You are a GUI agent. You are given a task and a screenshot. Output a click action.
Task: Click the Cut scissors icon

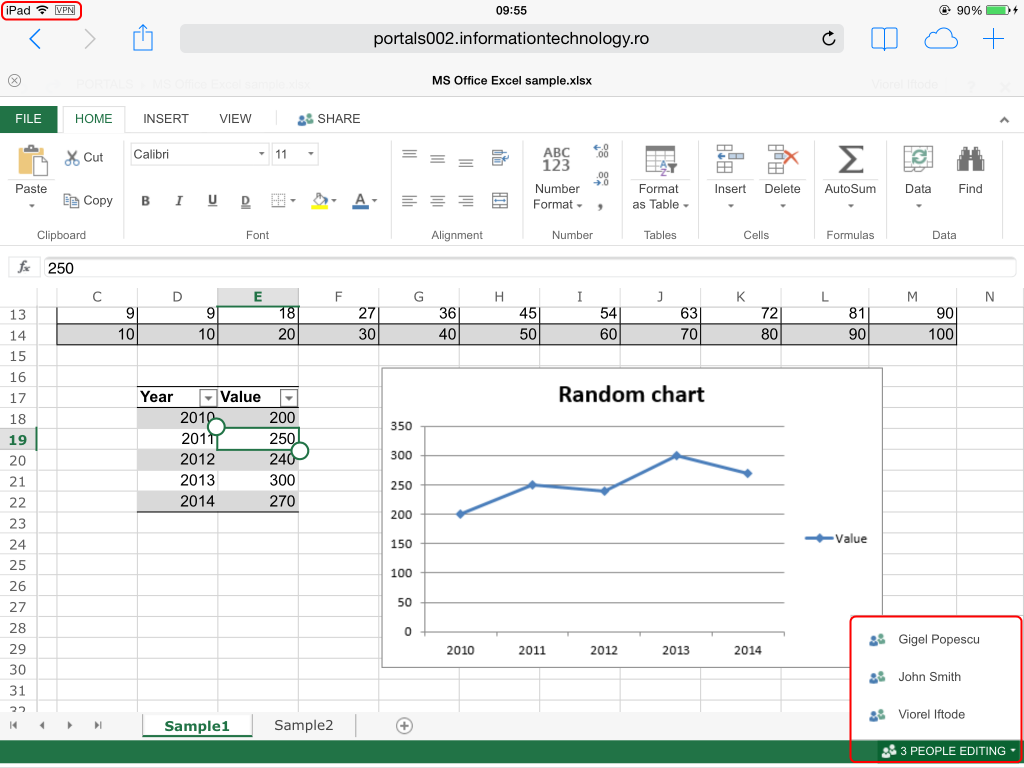click(73, 157)
